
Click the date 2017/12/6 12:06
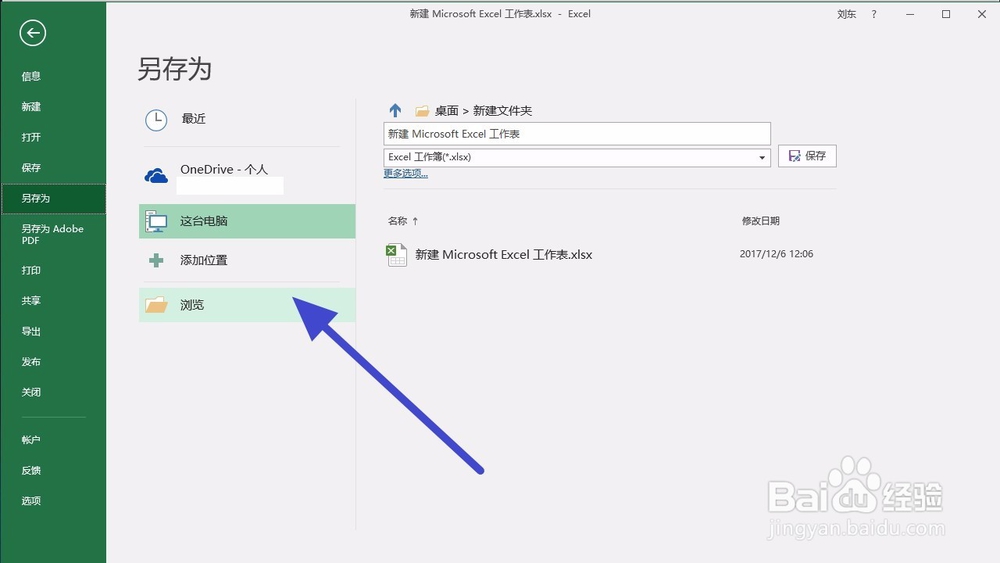click(776, 254)
